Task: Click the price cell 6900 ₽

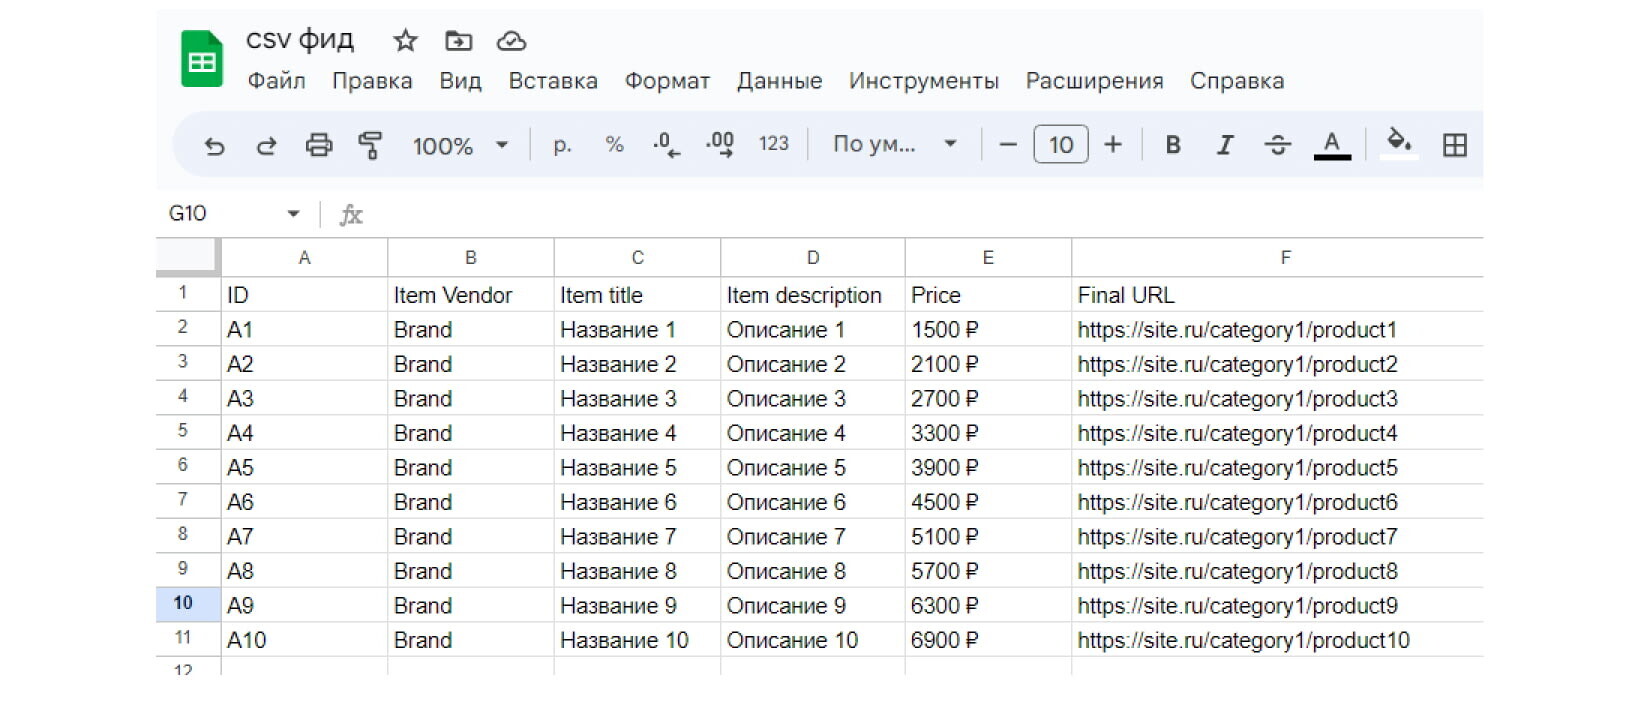Action: (x=988, y=640)
